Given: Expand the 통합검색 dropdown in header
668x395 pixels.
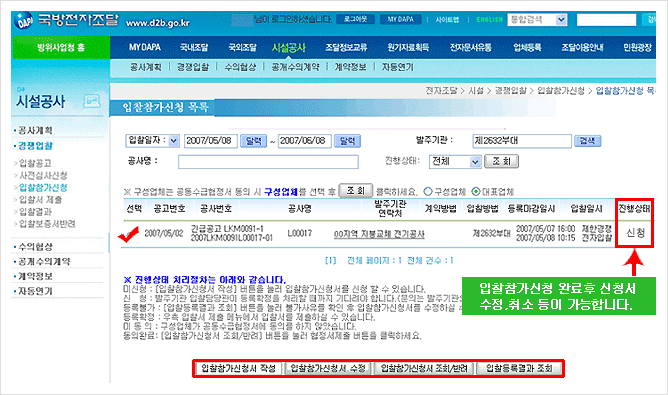Looking at the screenshot, I should point(537,20).
